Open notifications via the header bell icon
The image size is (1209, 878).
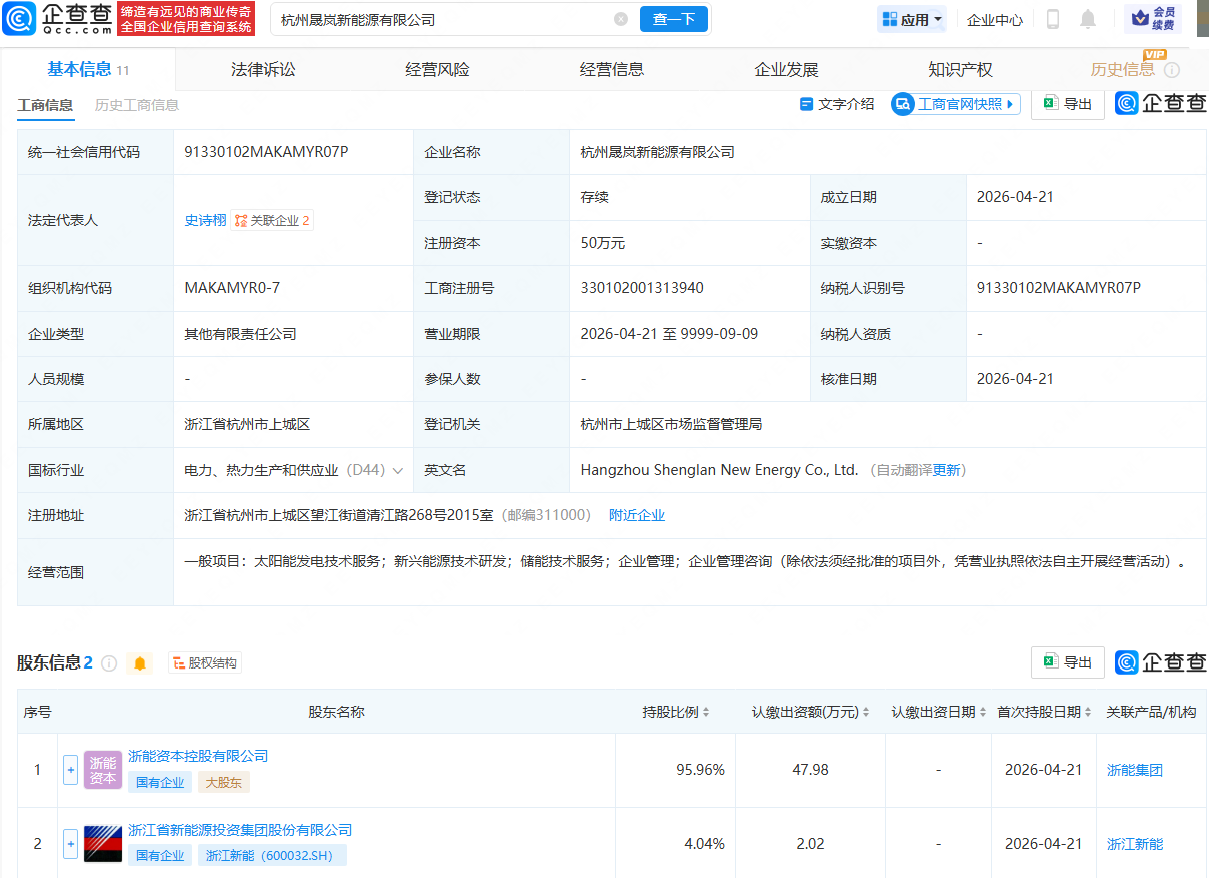[x=1088, y=18]
